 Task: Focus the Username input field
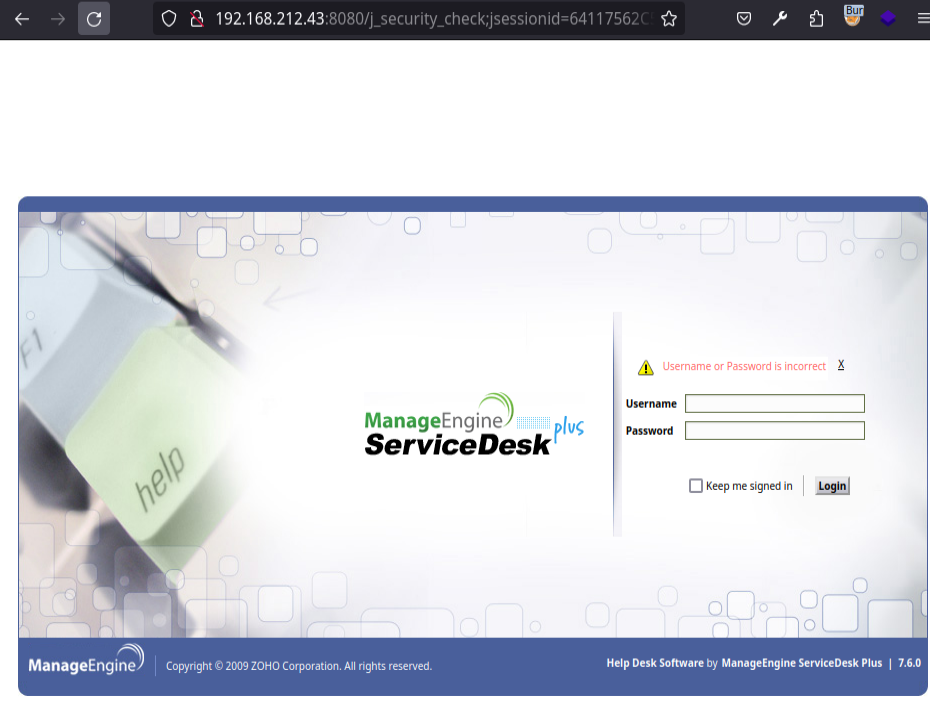pyautogui.click(x=774, y=403)
